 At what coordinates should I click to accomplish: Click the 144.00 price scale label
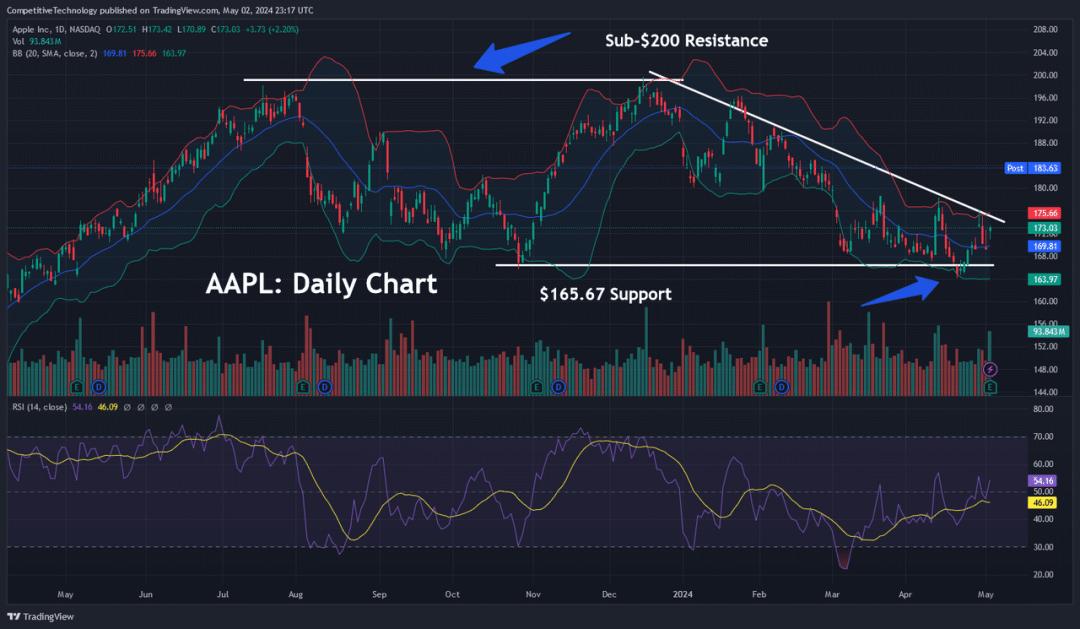pyautogui.click(x=1045, y=392)
